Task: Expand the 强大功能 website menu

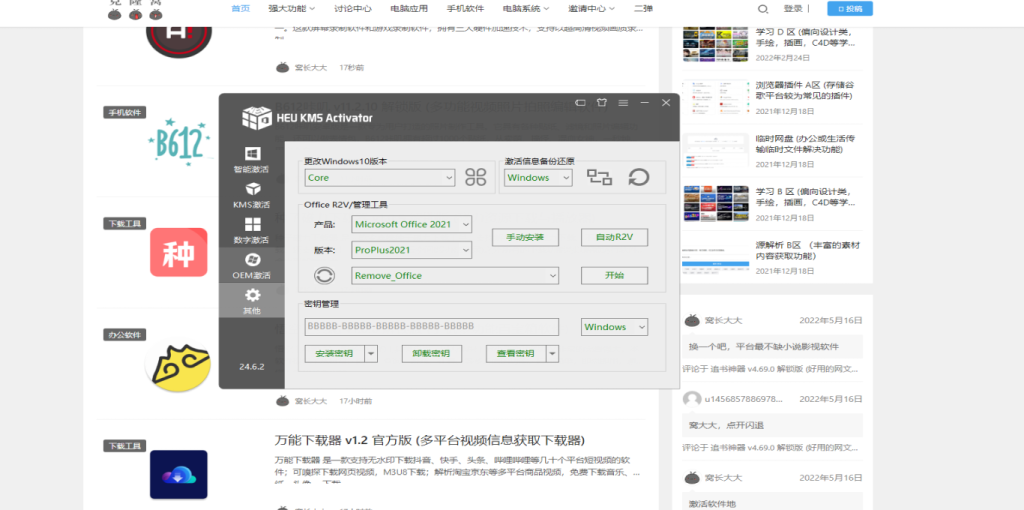Action: 291,8
